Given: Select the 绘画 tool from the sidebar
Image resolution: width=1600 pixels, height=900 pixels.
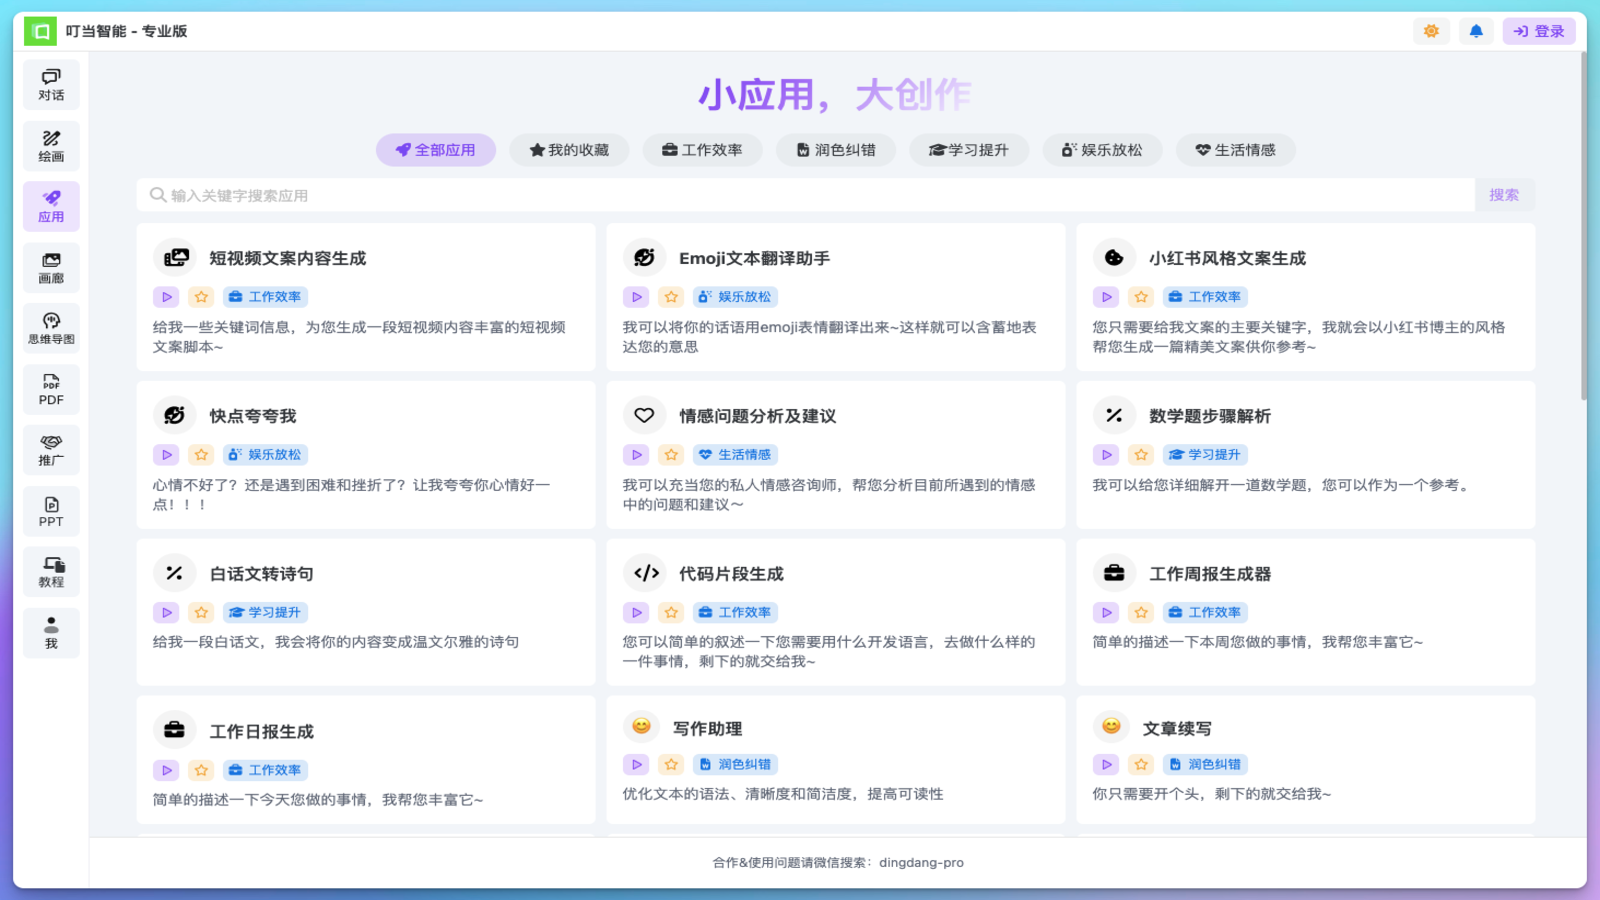Looking at the screenshot, I should 51,145.
